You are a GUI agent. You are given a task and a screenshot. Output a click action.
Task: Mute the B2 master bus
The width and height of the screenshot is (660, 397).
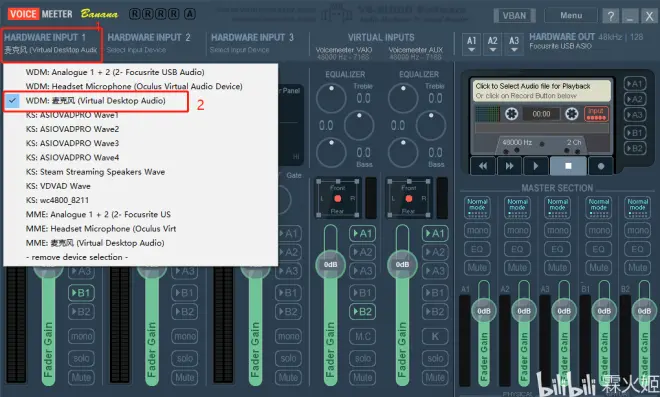click(638, 267)
